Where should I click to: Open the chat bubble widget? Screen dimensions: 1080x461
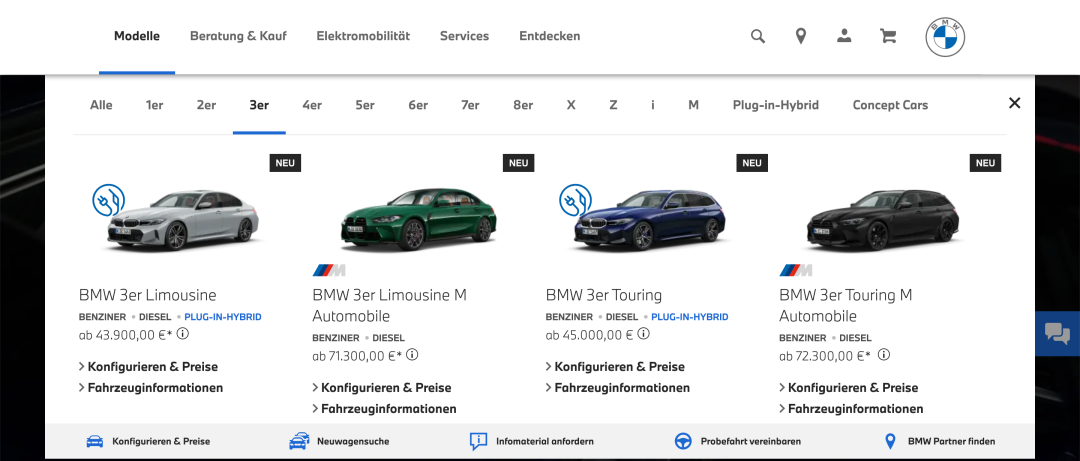click(1057, 333)
